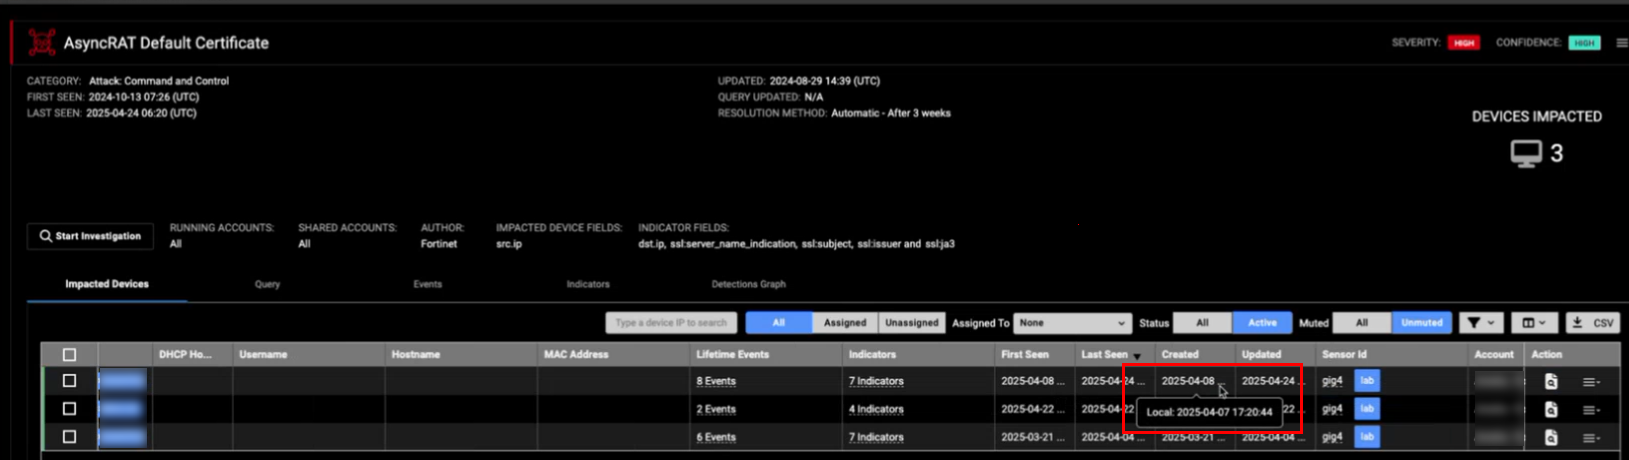Image resolution: width=1629 pixels, height=460 pixels.
Task: Click First Seen 2025-03-21 cell
Action: point(1033,437)
